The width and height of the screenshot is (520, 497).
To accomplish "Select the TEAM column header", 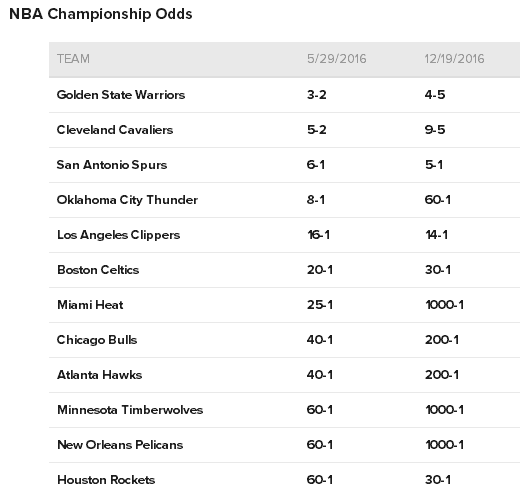I will click(73, 59).
